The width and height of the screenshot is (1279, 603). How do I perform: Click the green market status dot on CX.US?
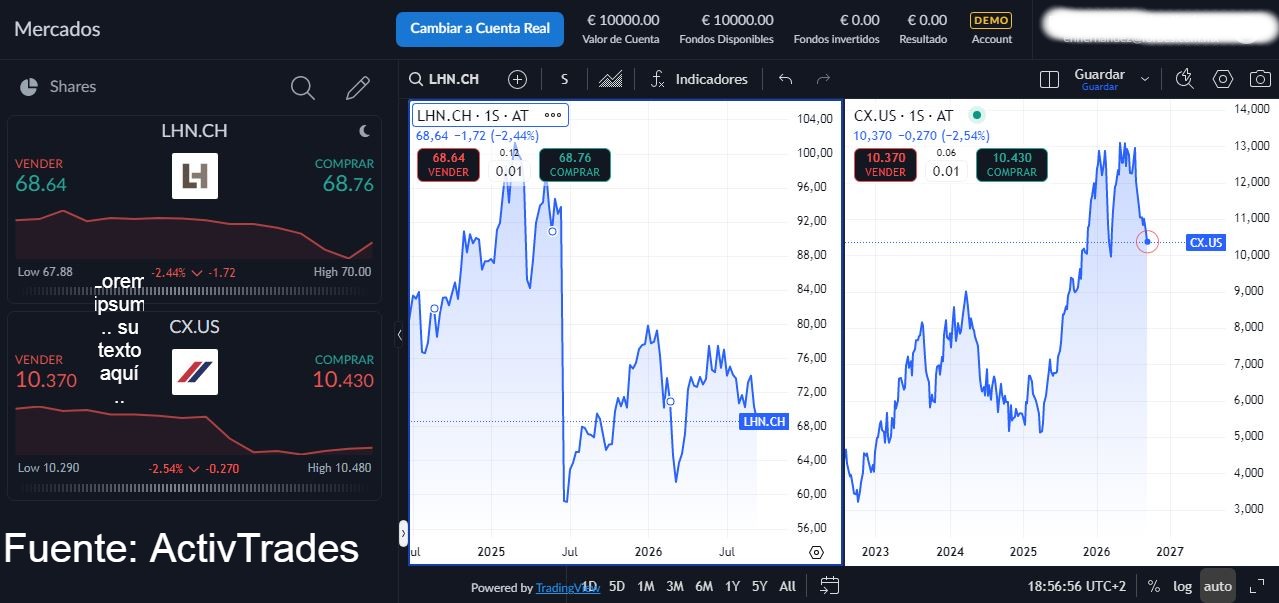pyautogui.click(x=977, y=115)
